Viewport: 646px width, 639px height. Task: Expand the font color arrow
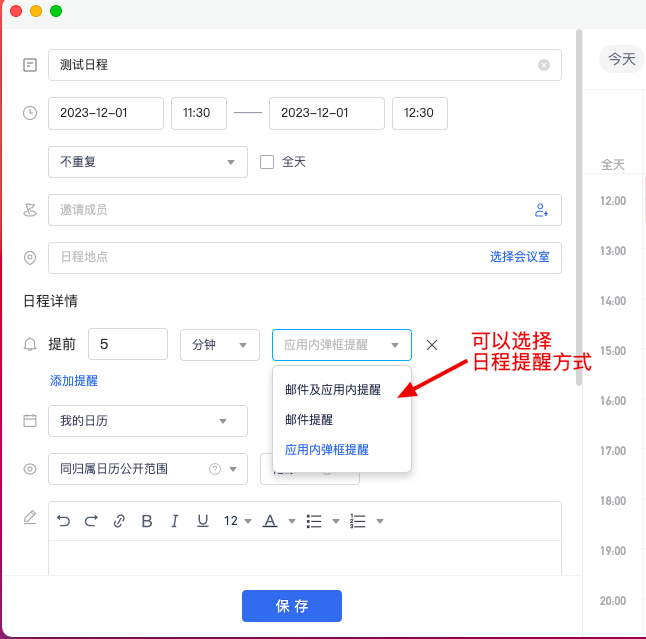(x=292, y=521)
